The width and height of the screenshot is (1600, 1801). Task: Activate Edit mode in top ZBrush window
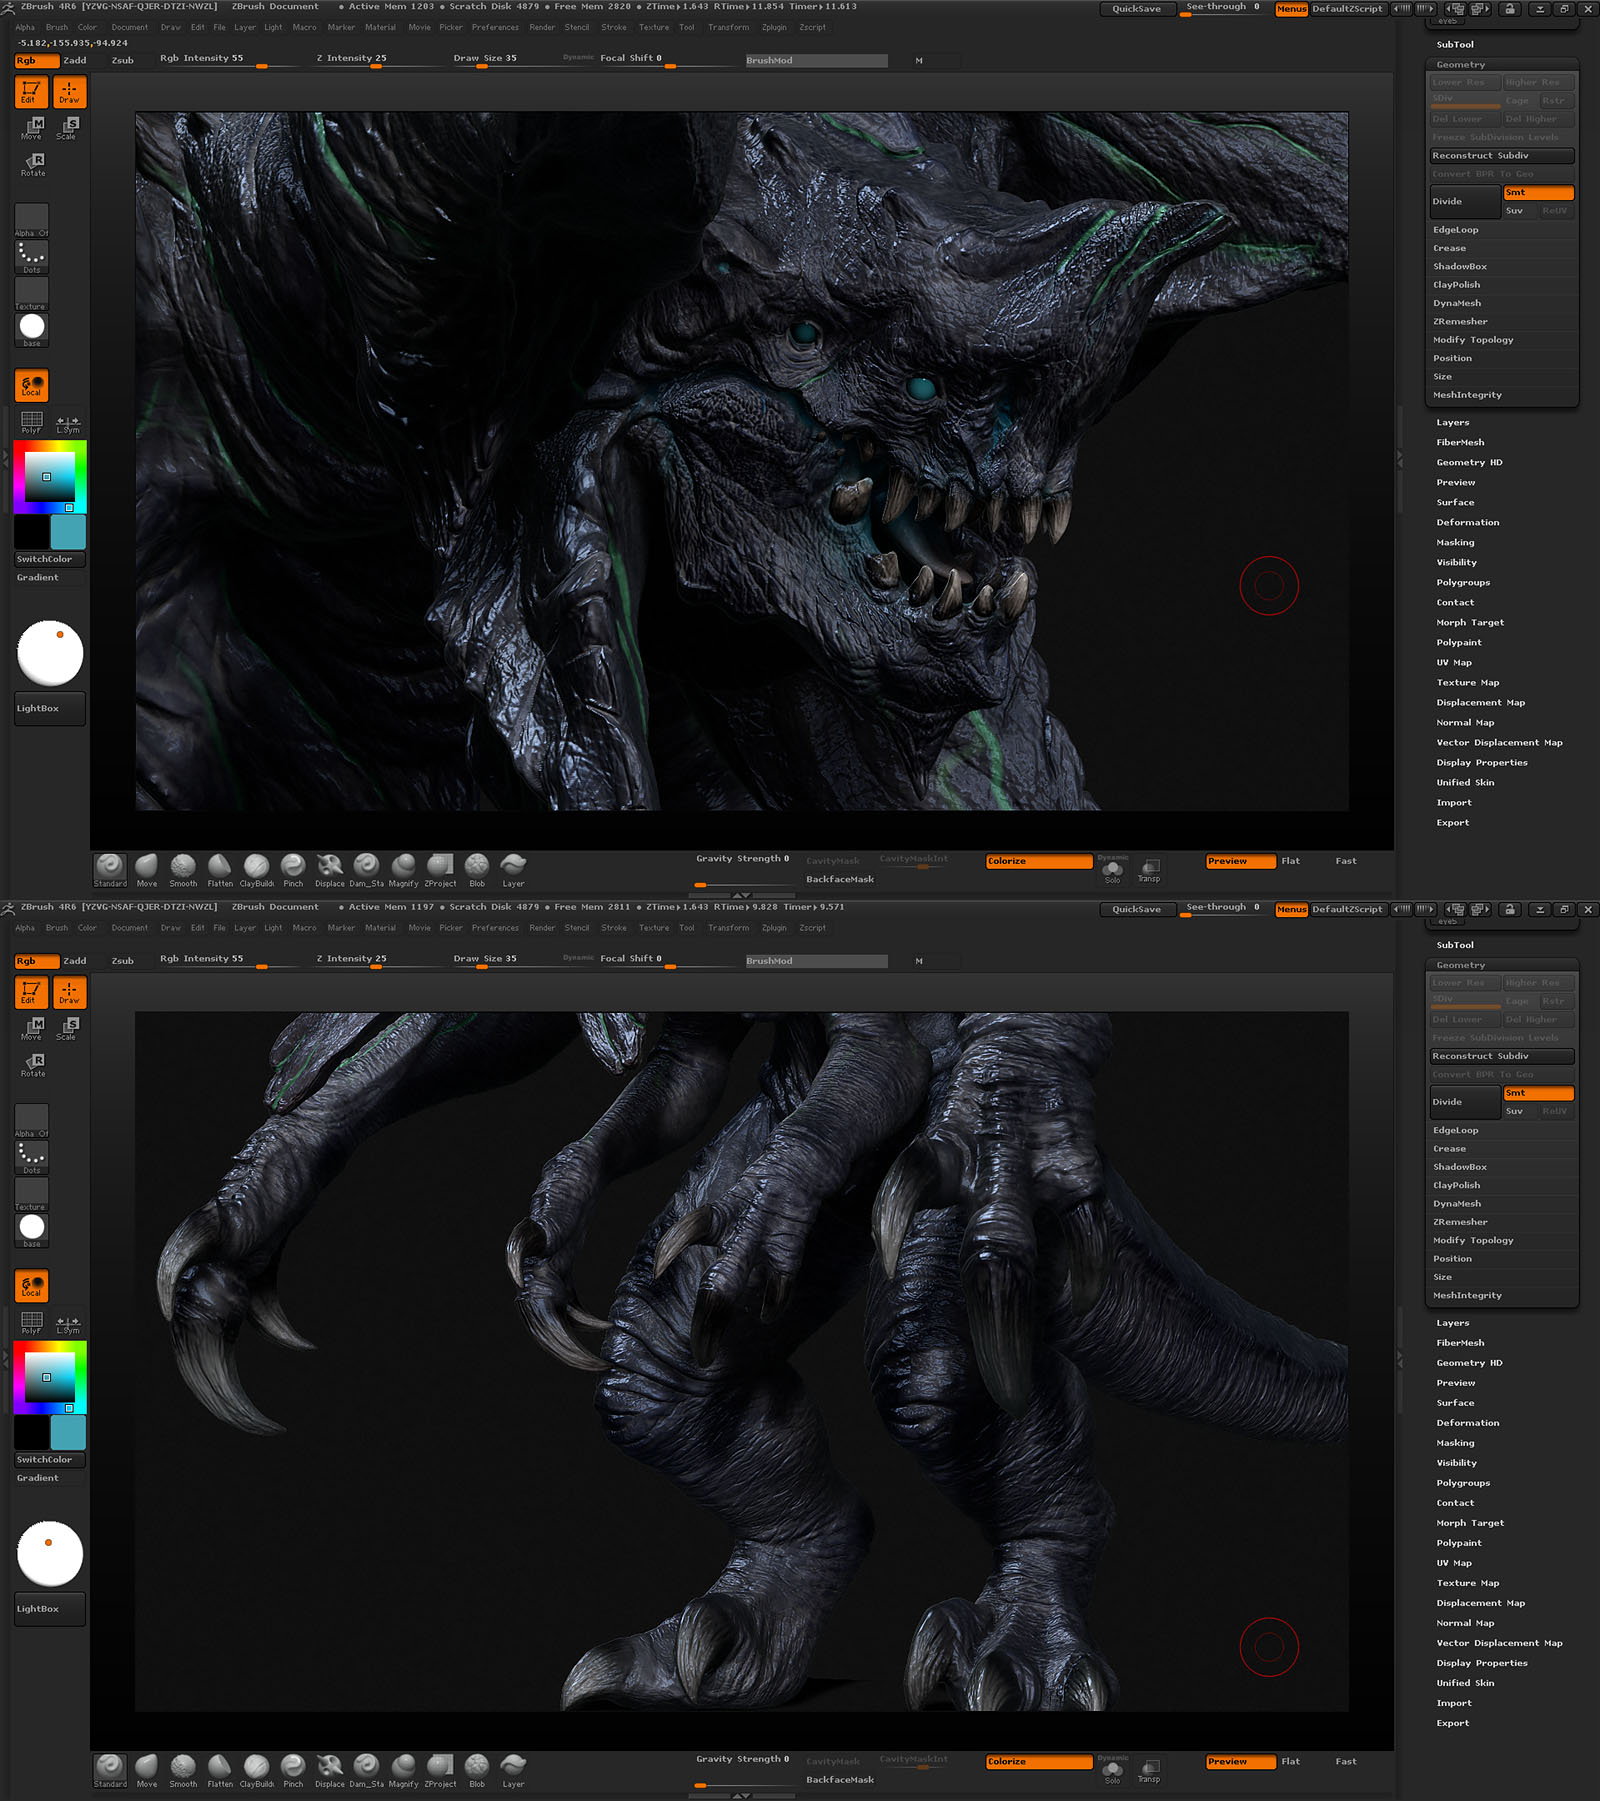coord(31,92)
